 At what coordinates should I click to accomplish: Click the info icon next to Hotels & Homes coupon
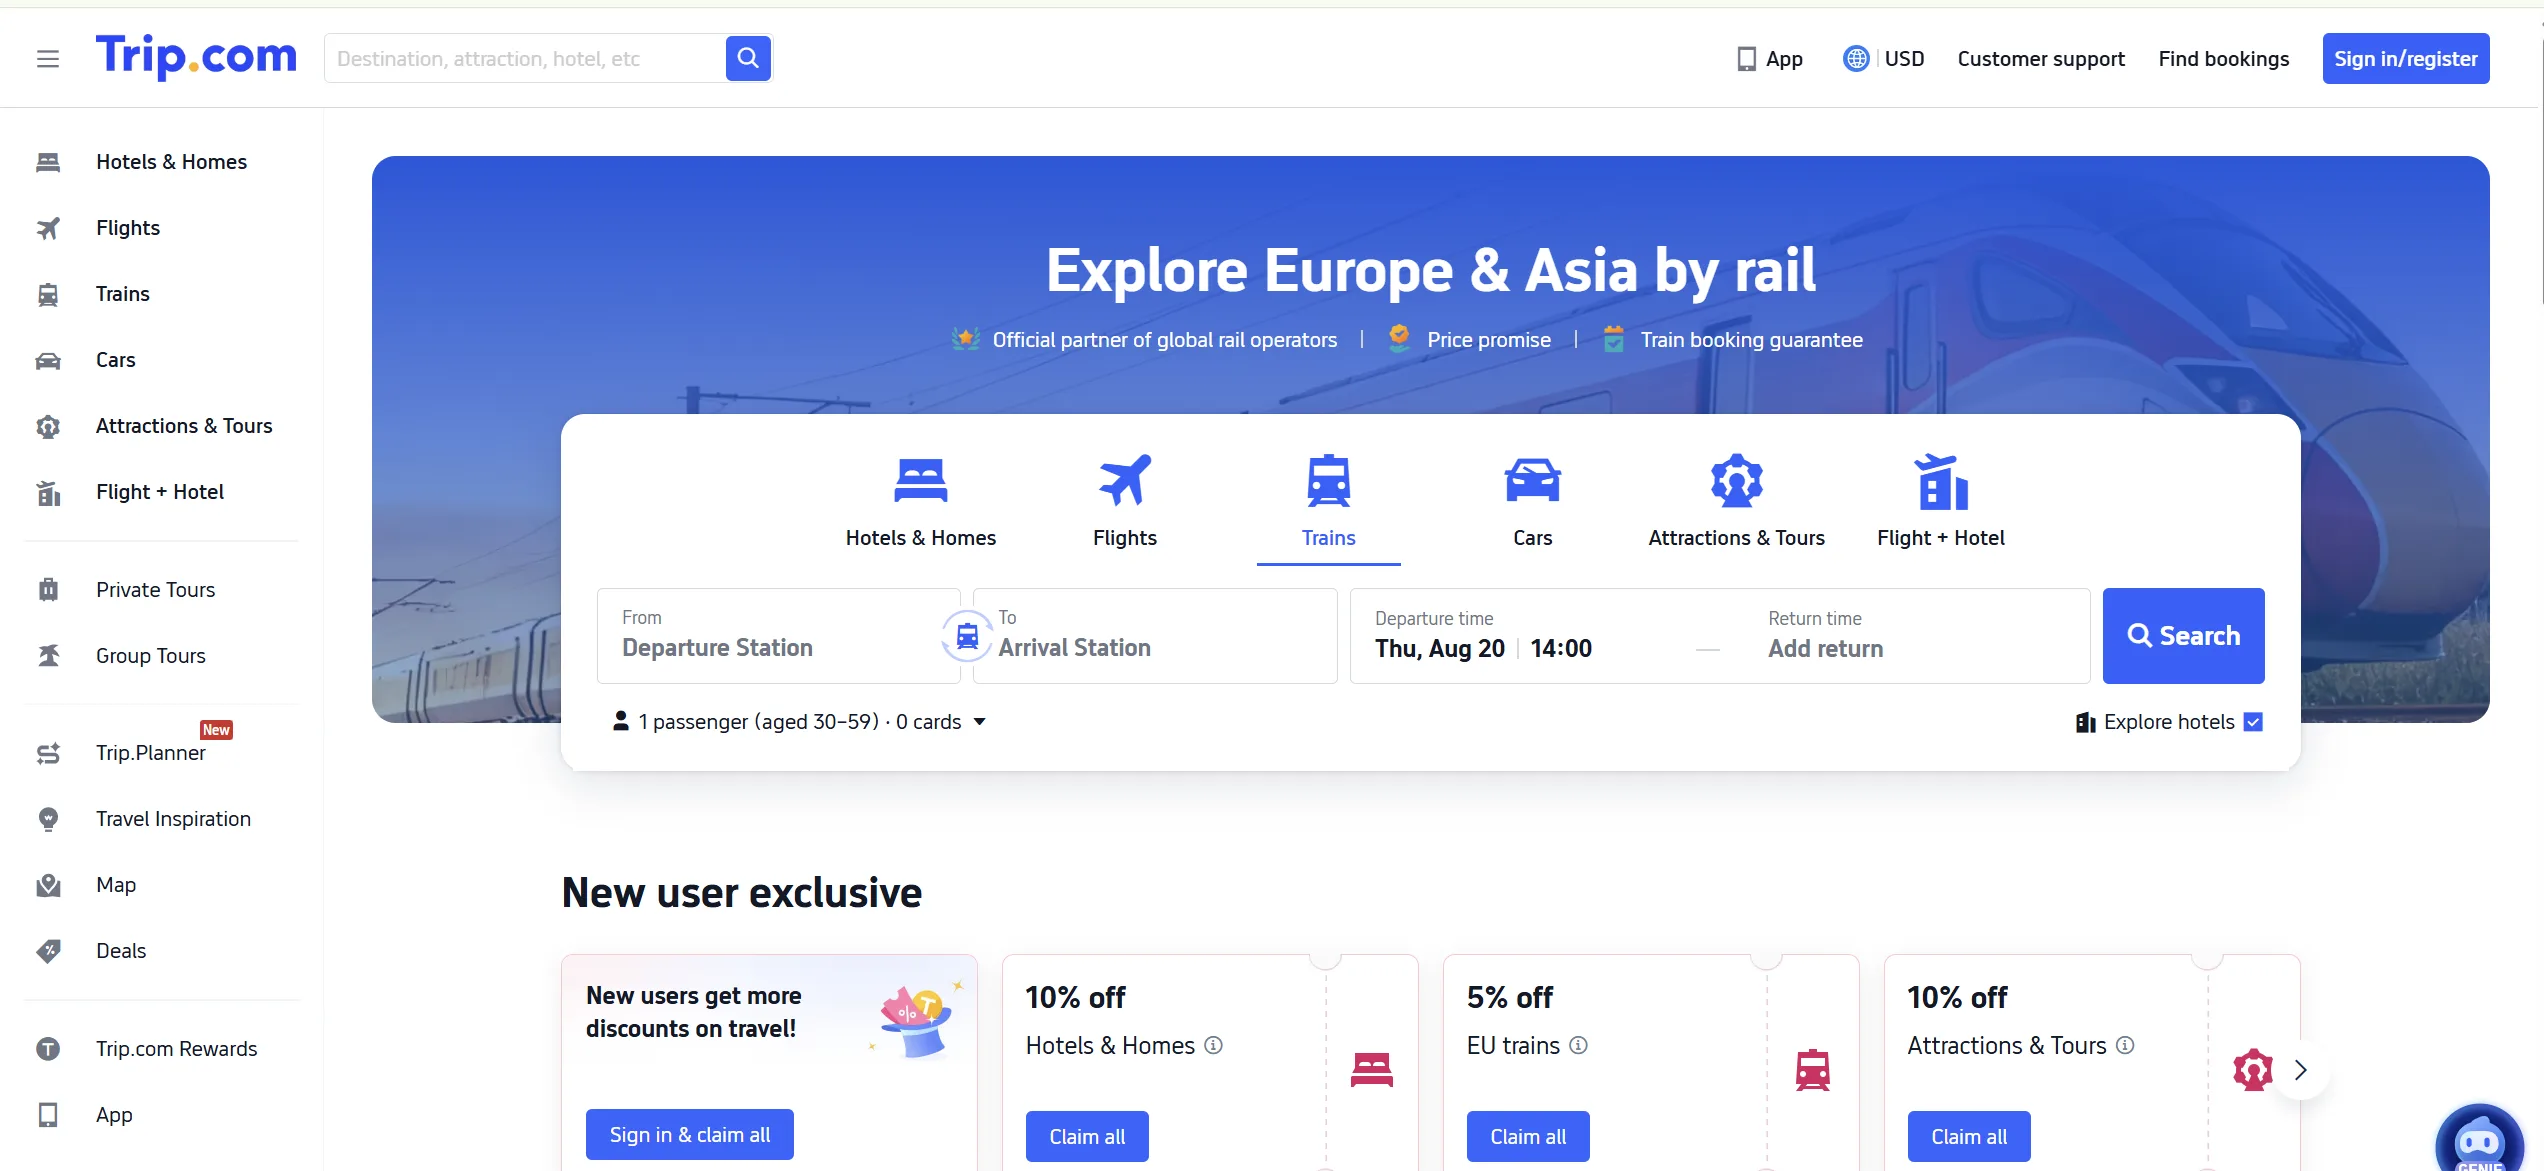tap(1213, 1045)
